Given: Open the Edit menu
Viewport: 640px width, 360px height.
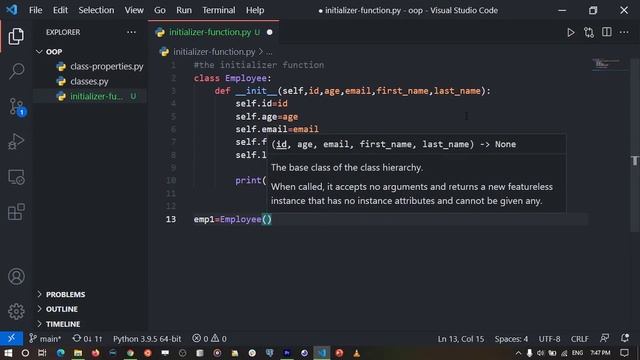Looking at the screenshot, I should click(x=60, y=10).
